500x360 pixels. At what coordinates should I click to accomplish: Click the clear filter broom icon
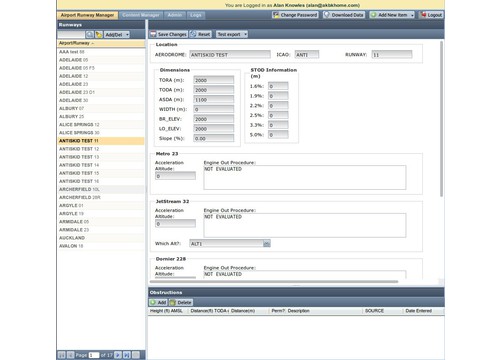point(99,35)
